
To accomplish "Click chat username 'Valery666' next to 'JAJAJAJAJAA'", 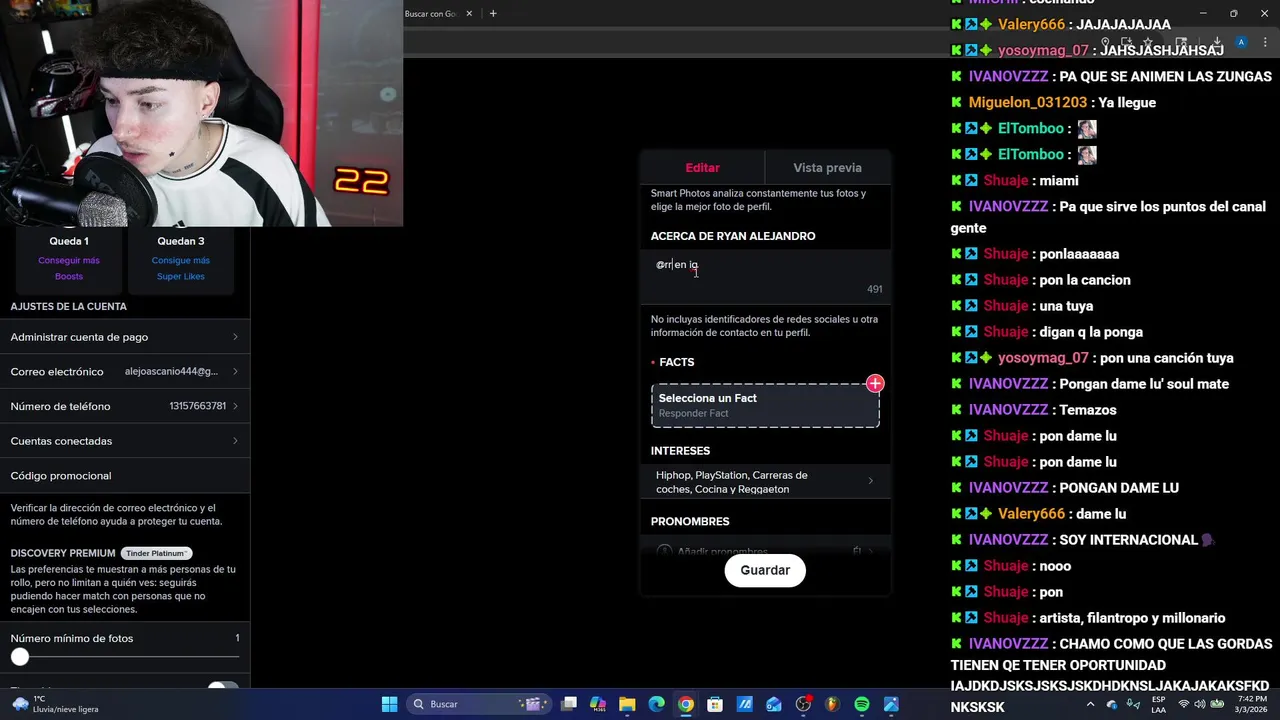I will tap(1031, 25).
